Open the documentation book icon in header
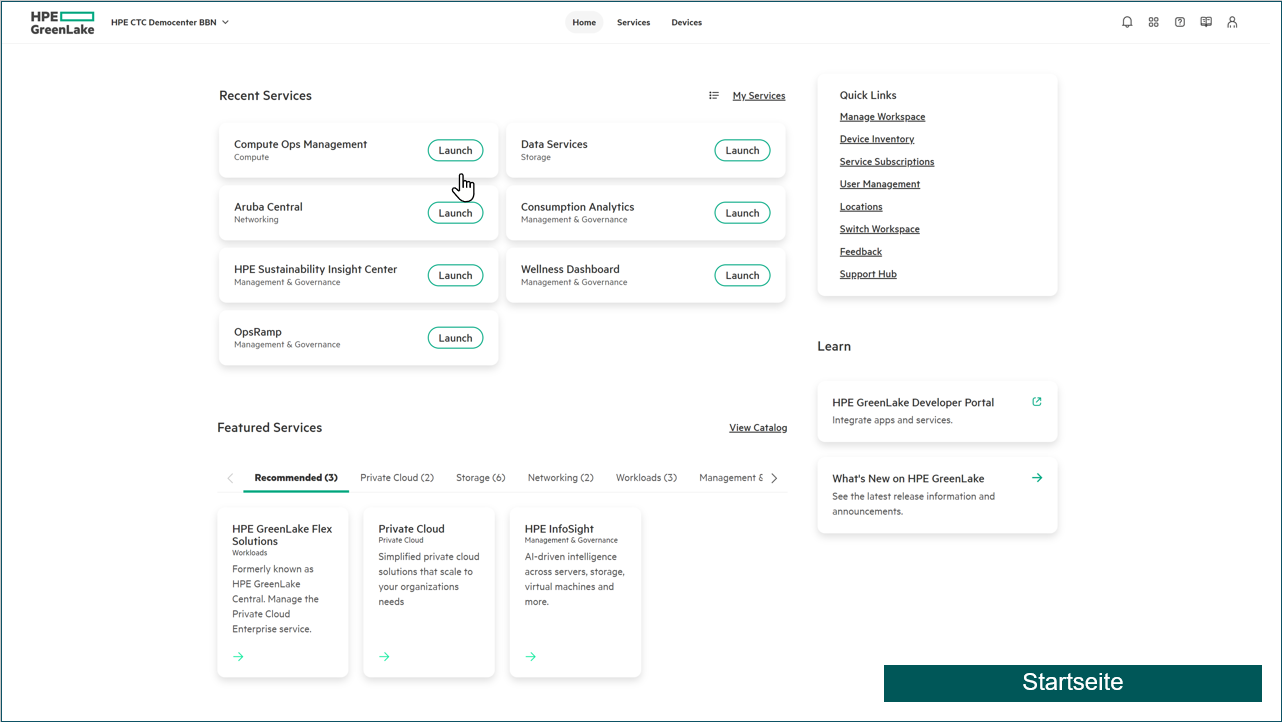 1206,22
